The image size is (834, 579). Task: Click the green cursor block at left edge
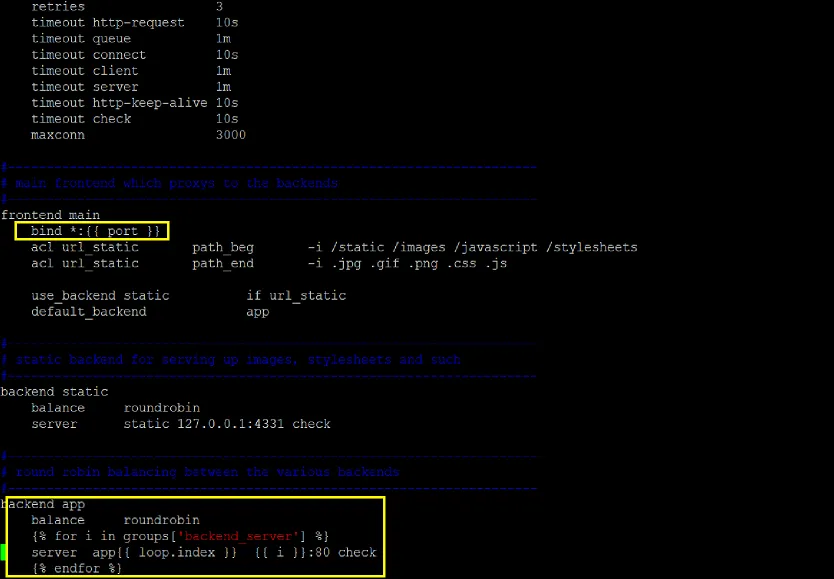(x=3, y=552)
